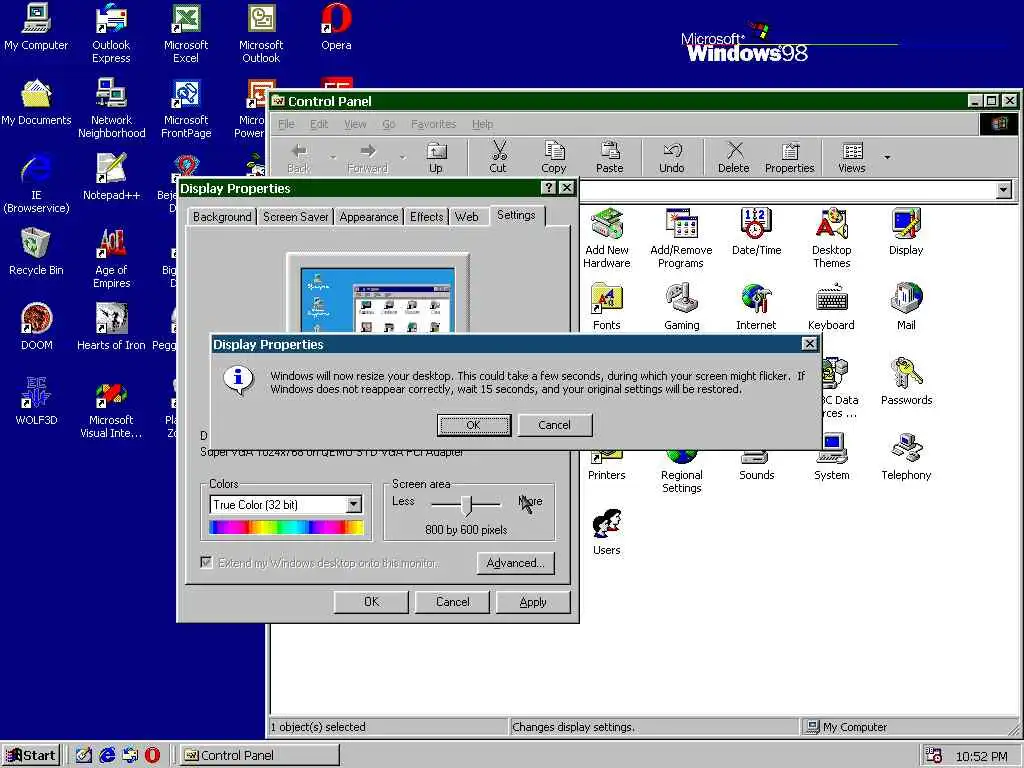Toggle Extend my Windows desktop checkbox
Image resolution: width=1024 pixels, height=768 pixels.
(206, 562)
